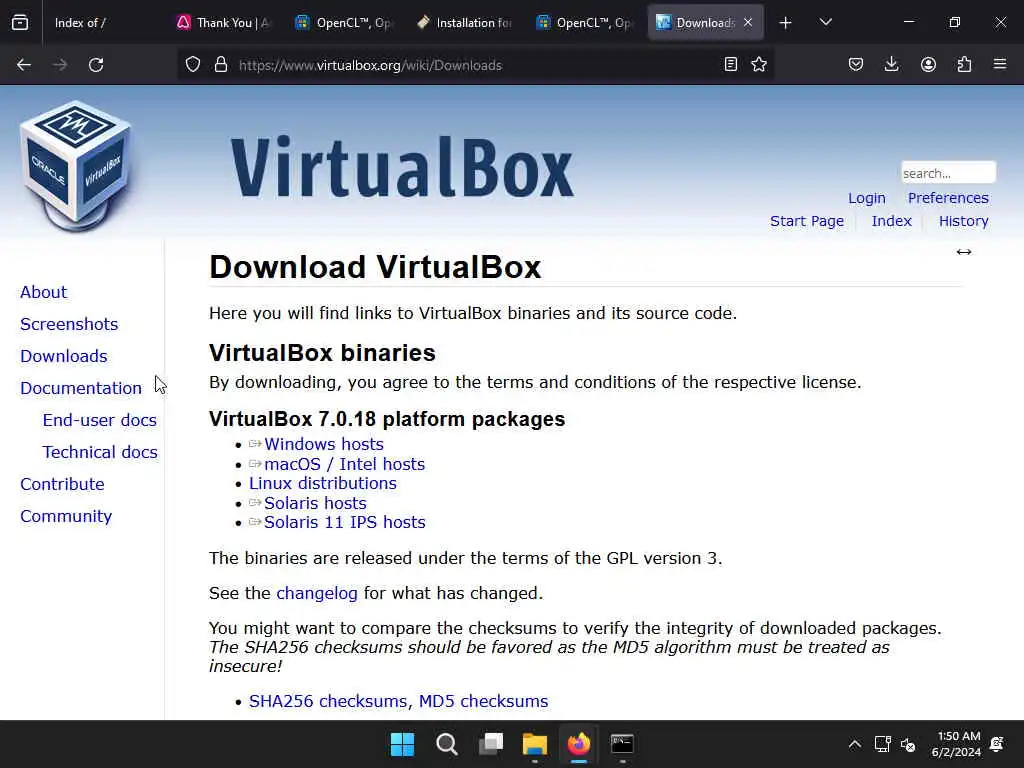The height and width of the screenshot is (768, 1024).
Task: Open the Index link
Action: 891,221
